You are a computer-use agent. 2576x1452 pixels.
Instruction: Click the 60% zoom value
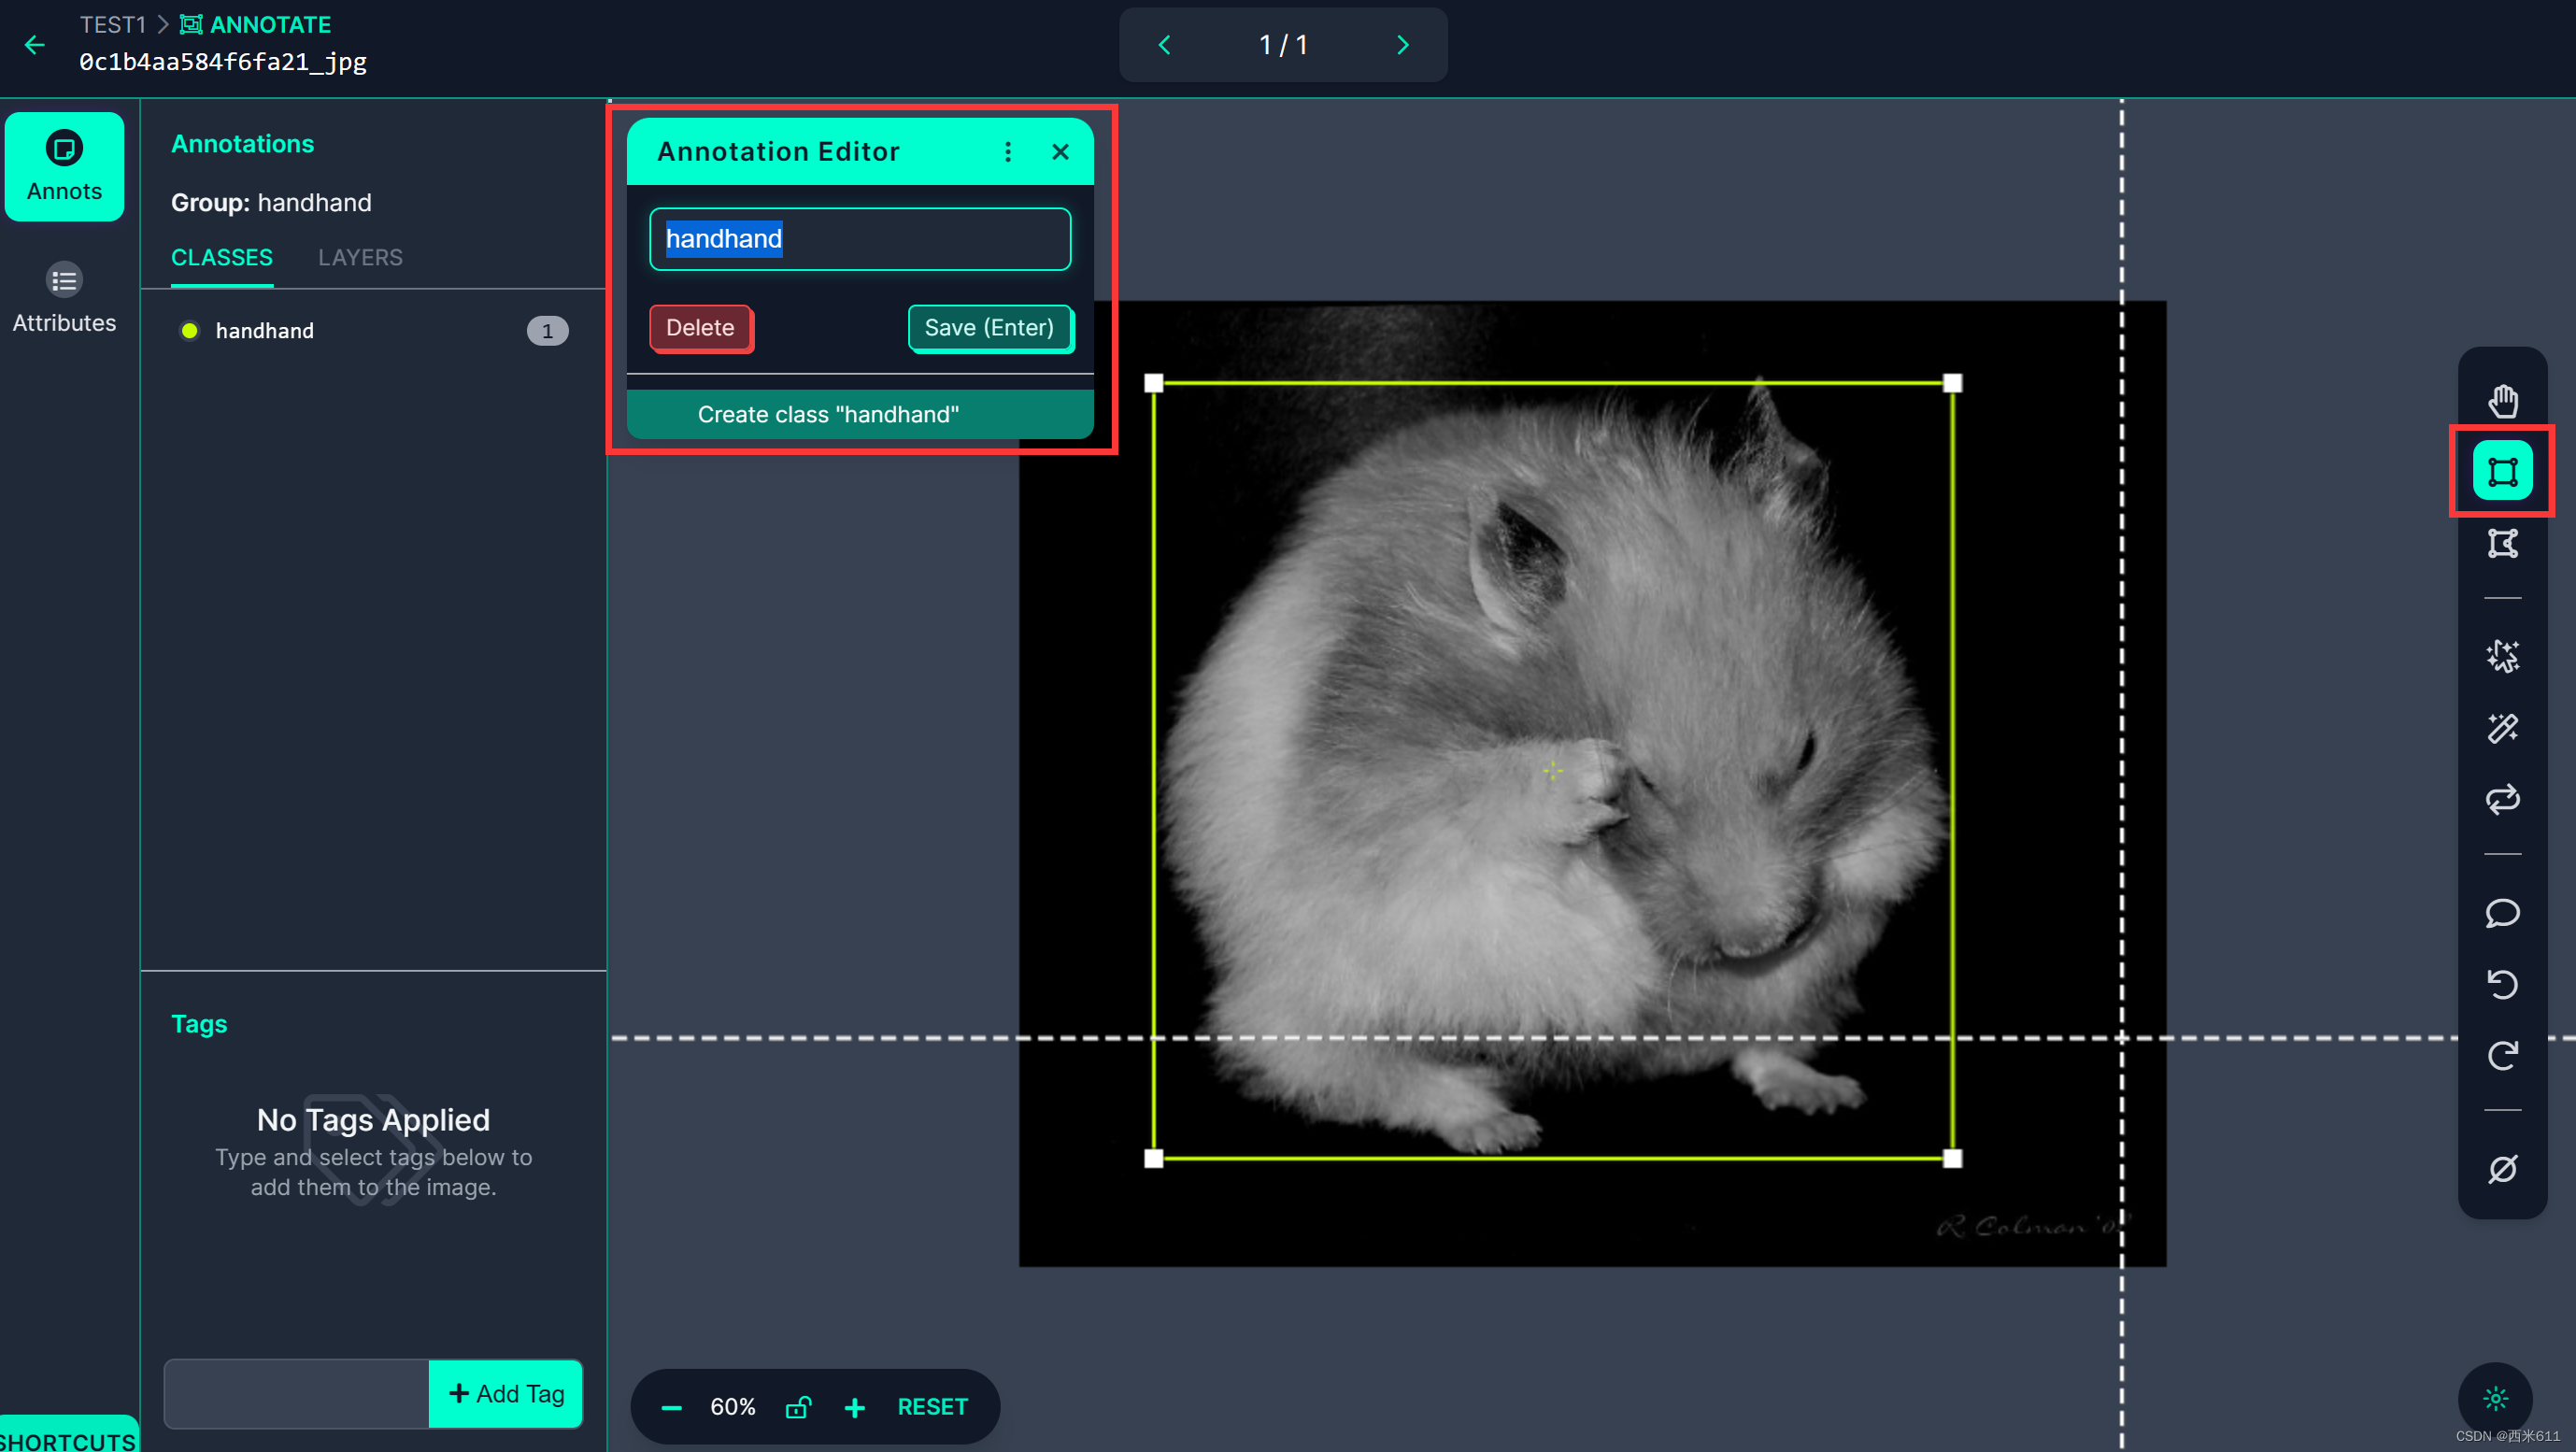coord(732,1407)
